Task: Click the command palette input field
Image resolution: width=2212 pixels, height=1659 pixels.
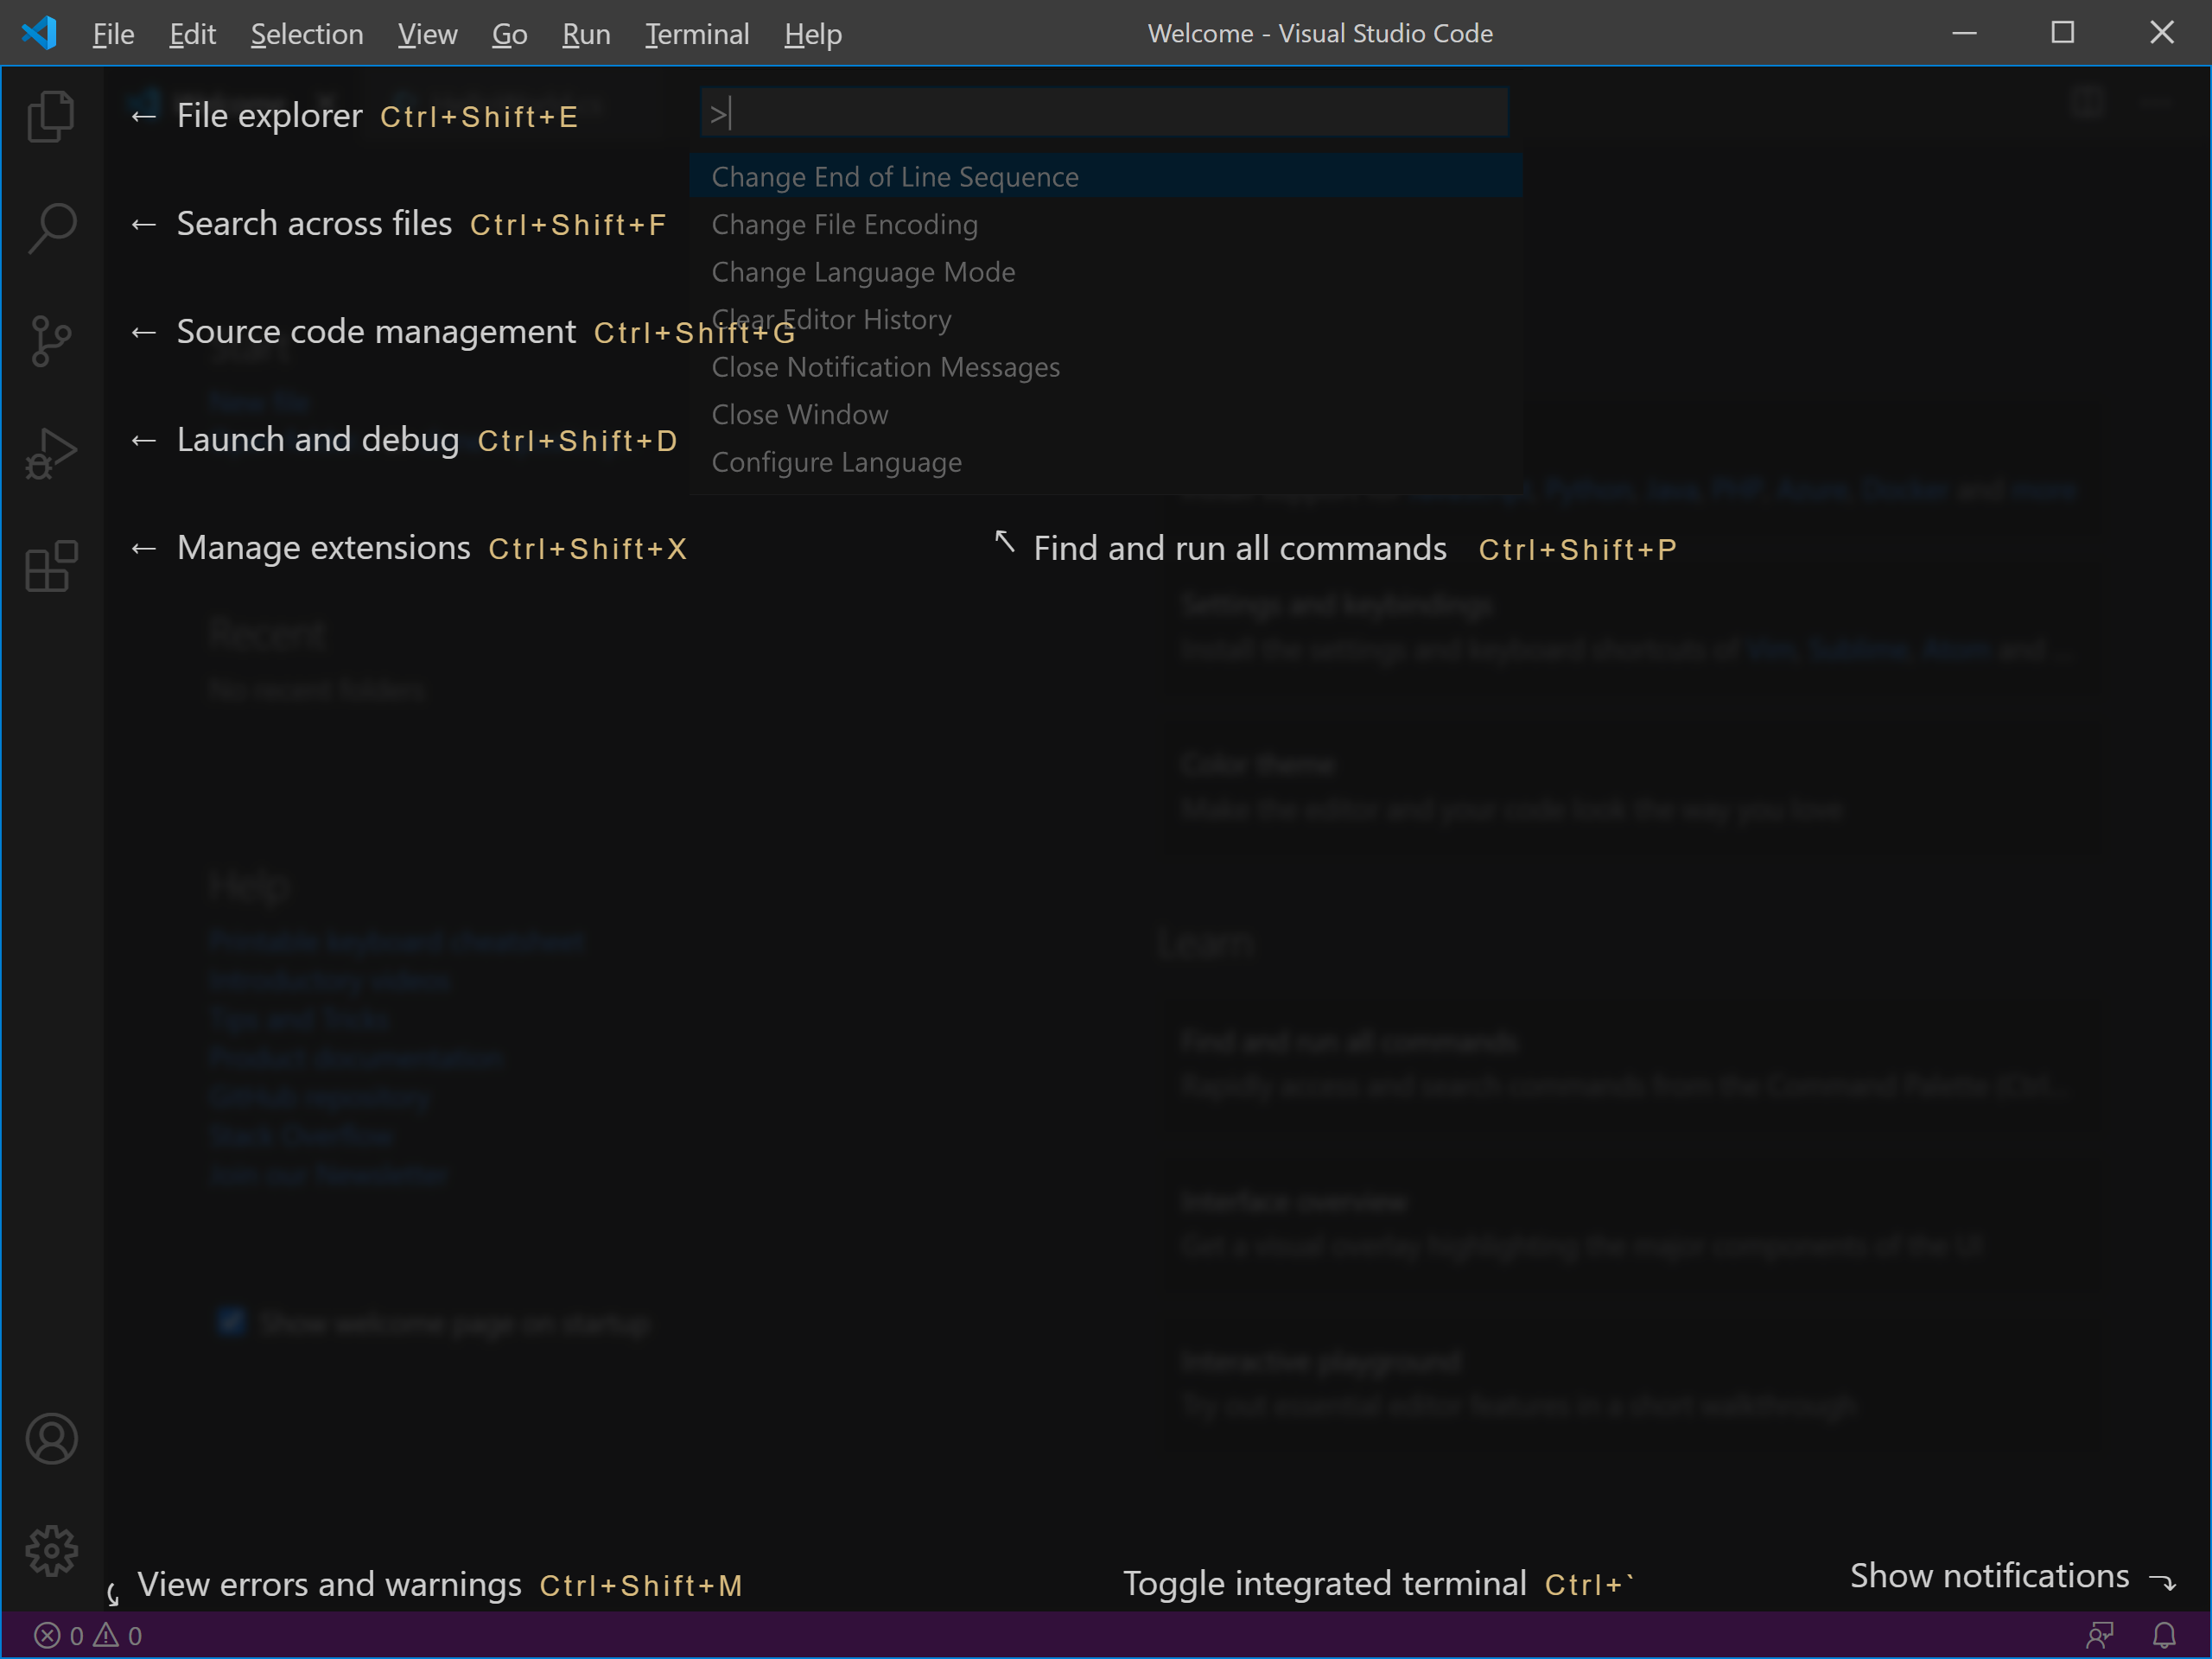Action: pos(1104,113)
